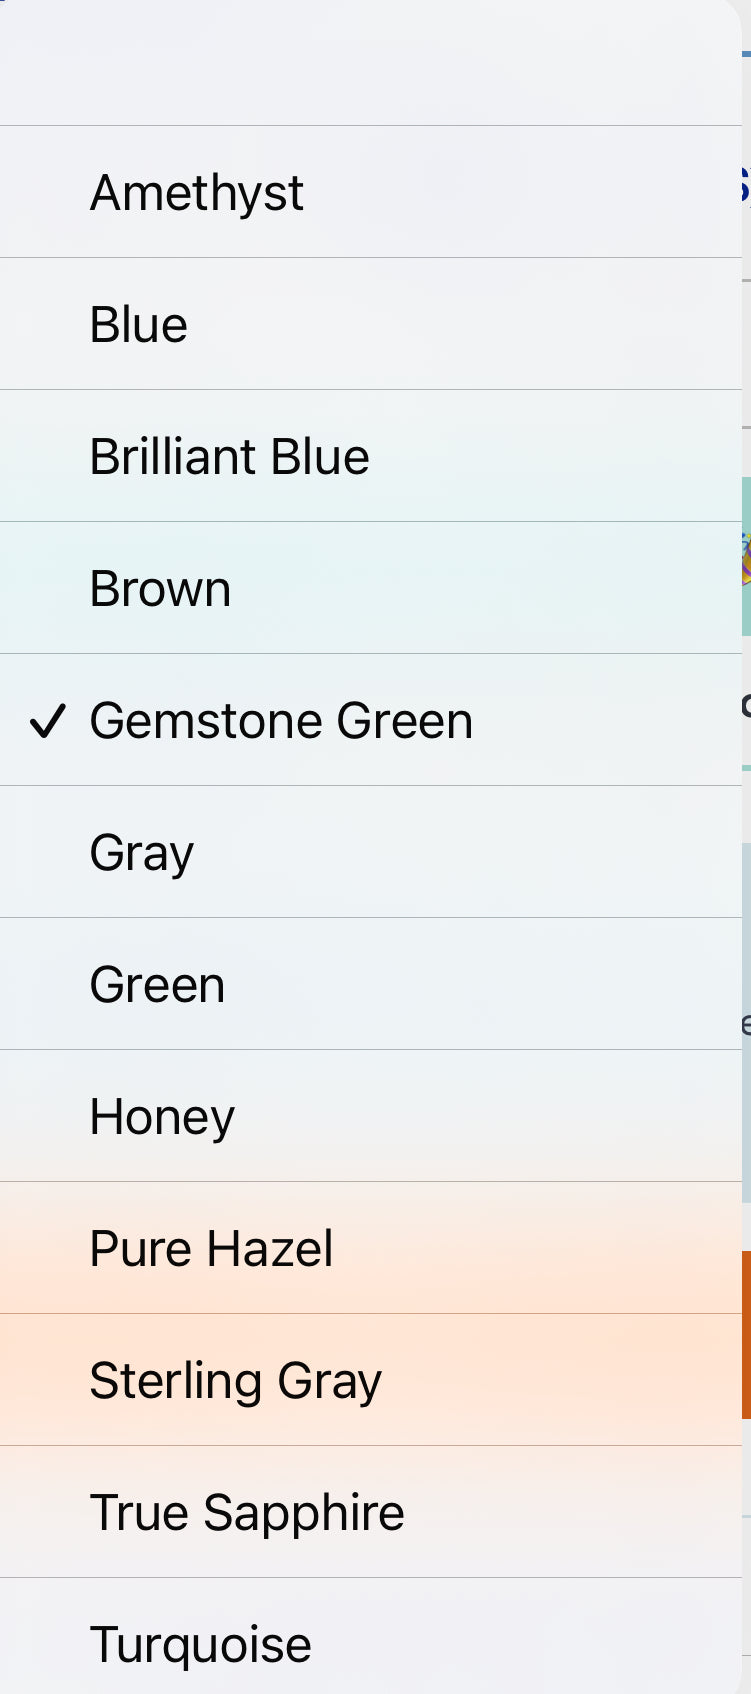Select the True Sapphire option
Viewport: 751px width, 1694px height.
(x=247, y=1512)
